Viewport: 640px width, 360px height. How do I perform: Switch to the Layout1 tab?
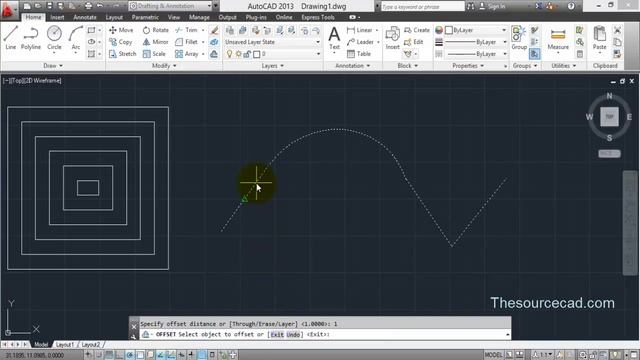64,345
